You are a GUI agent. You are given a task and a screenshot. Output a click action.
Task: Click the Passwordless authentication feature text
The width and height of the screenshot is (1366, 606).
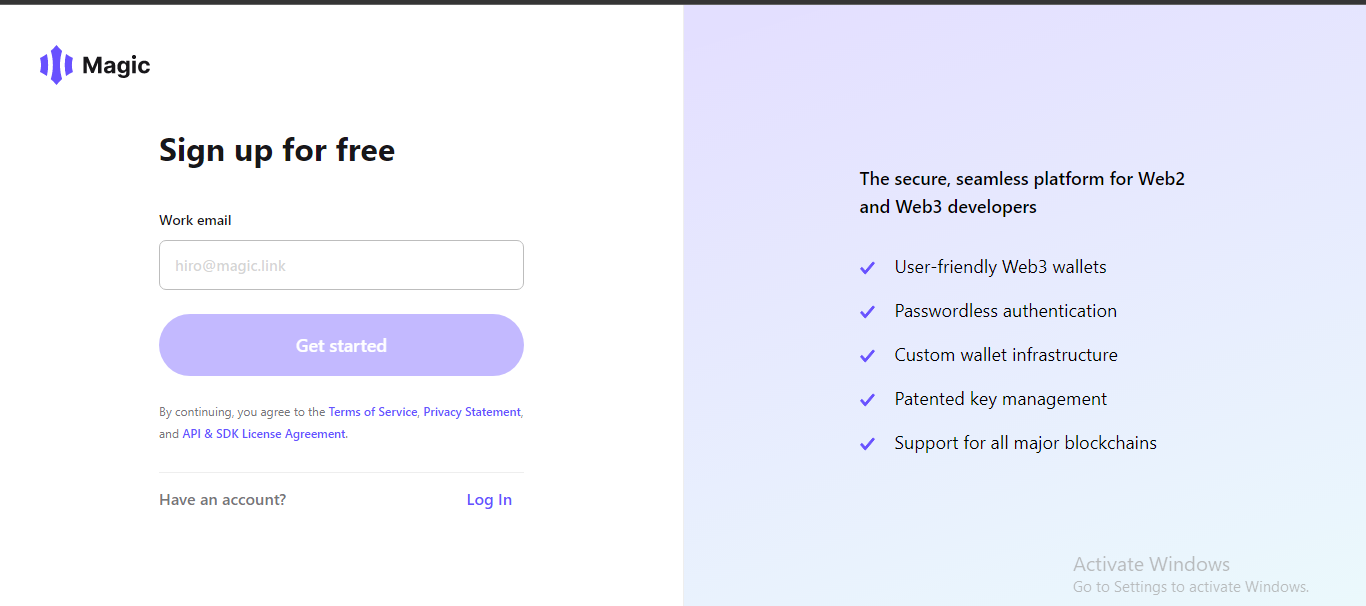pos(1005,311)
